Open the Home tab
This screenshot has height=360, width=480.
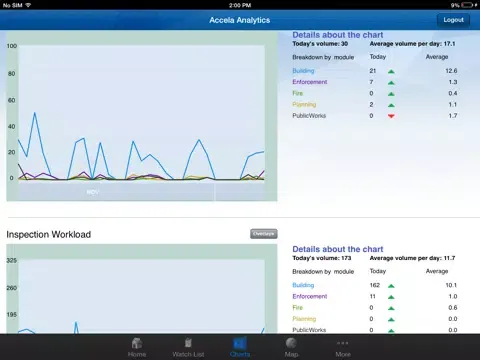click(x=137, y=347)
